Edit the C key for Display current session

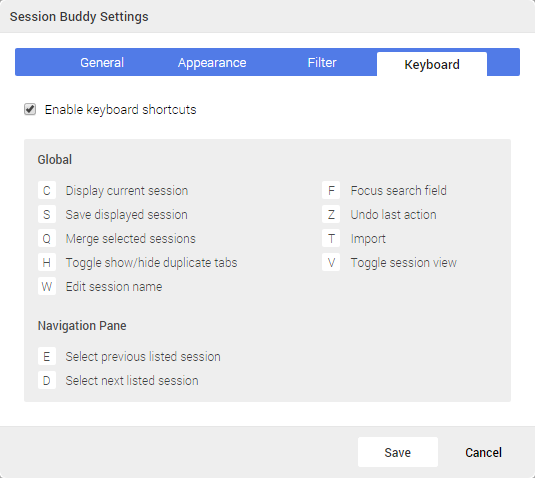[47, 190]
